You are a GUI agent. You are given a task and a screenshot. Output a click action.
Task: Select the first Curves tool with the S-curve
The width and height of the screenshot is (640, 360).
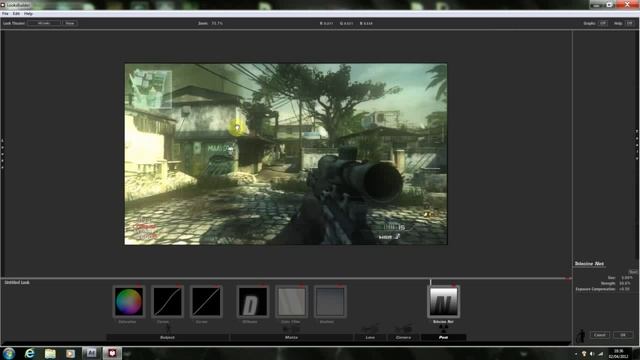pyautogui.click(x=167, y=302)
